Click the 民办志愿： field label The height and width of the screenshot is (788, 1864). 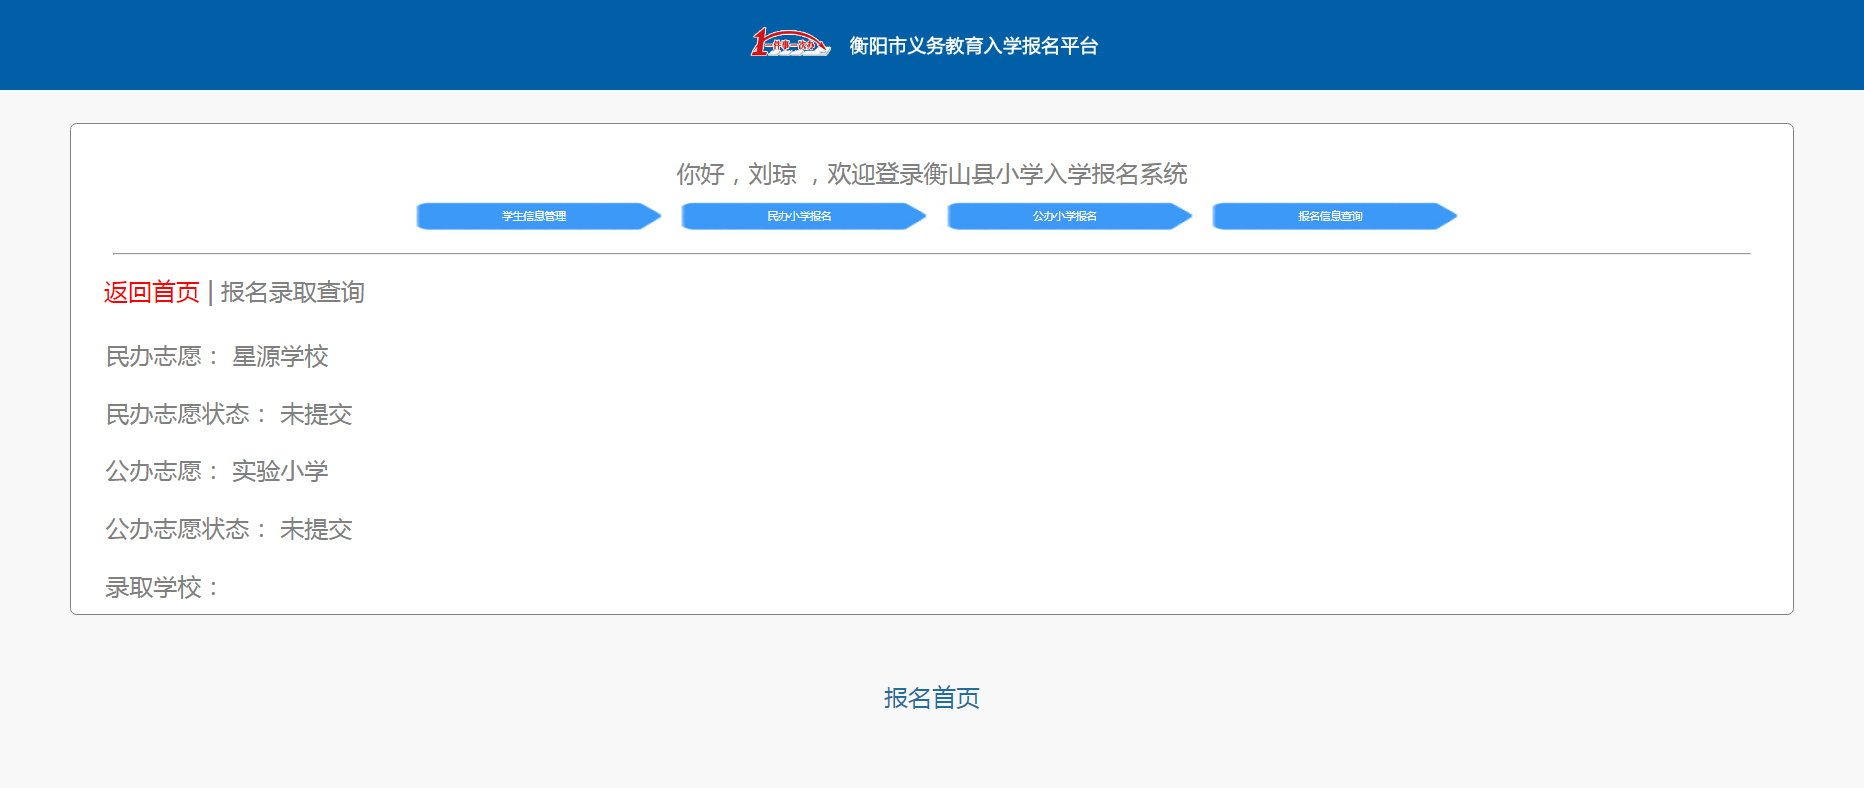tap(162, 357)
